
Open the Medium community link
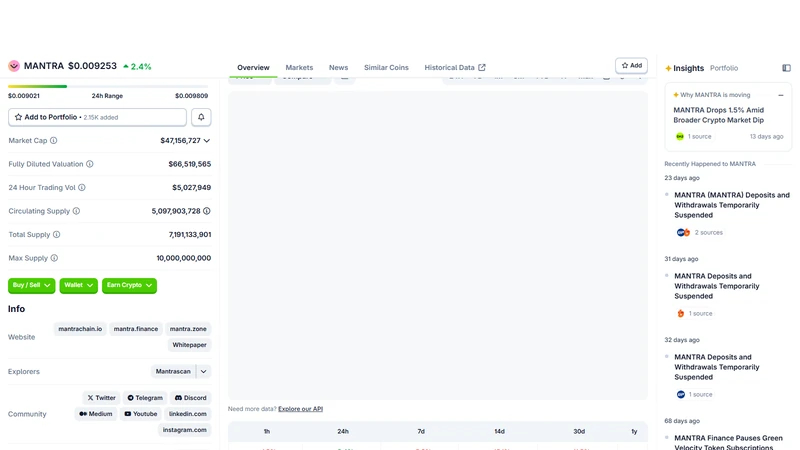click(x=95, y=414)
